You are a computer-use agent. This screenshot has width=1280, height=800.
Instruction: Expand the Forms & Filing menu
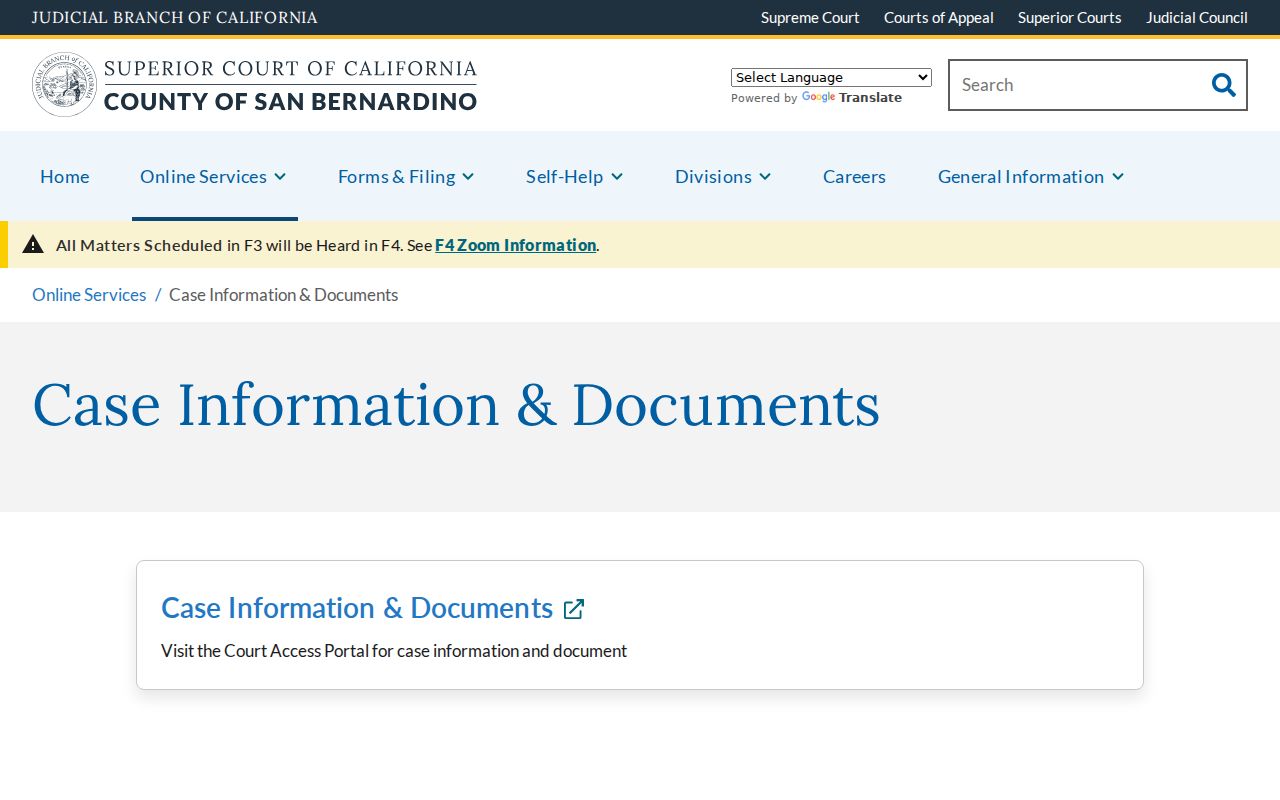[x=406, y=176]
